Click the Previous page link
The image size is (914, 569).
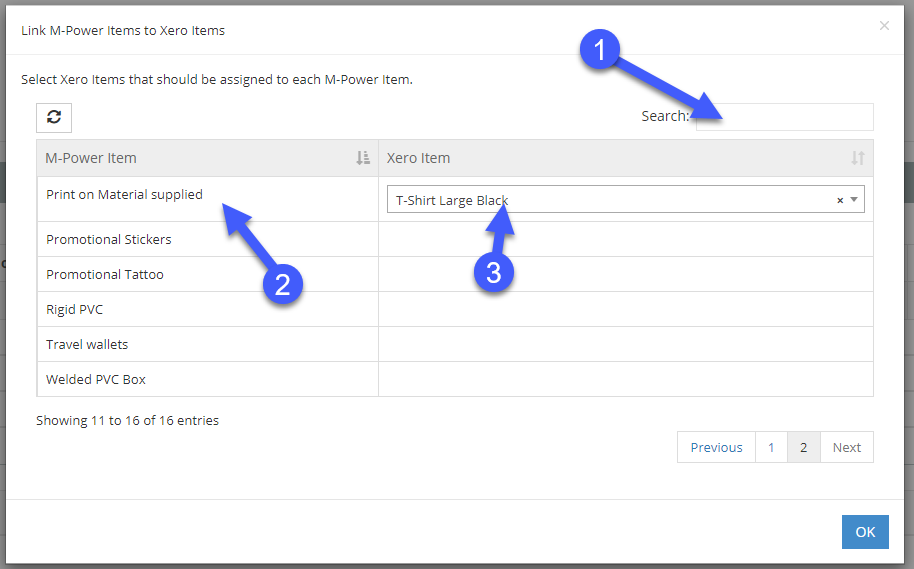click(x=716, y=447)
